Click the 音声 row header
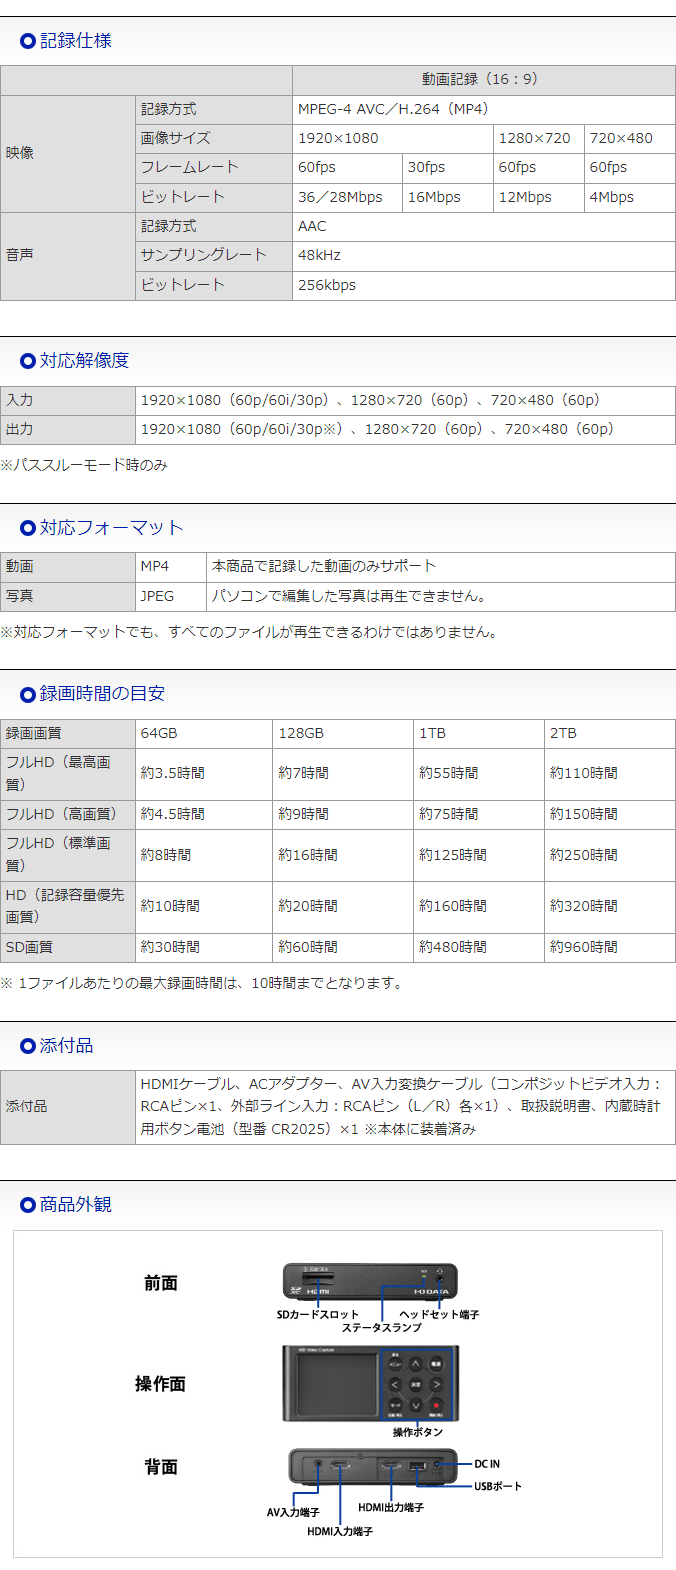676x1570 pixels. click(x=68, y=256)
